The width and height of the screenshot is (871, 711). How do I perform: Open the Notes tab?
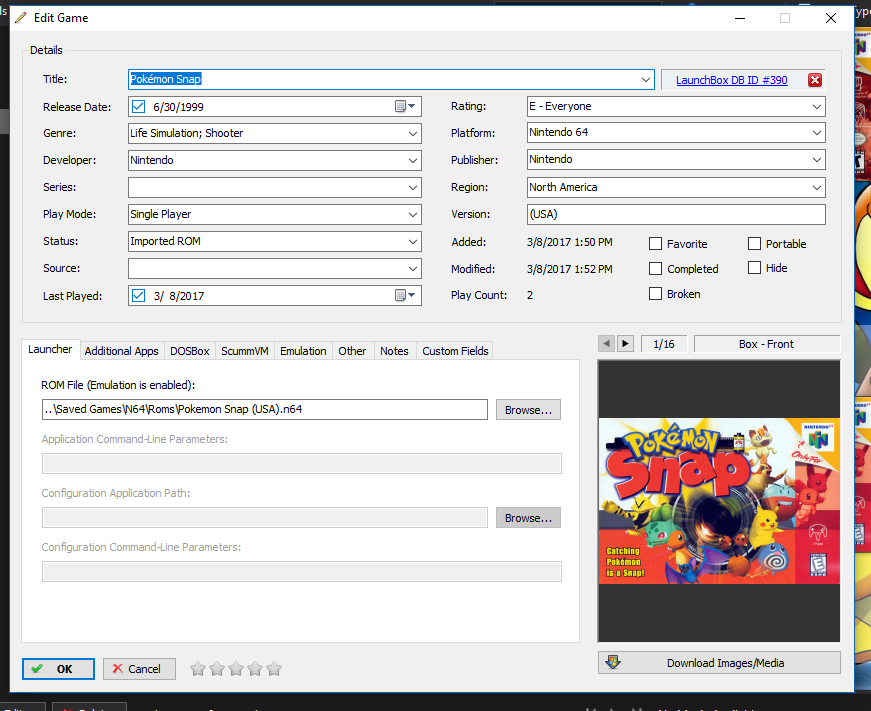394,351
